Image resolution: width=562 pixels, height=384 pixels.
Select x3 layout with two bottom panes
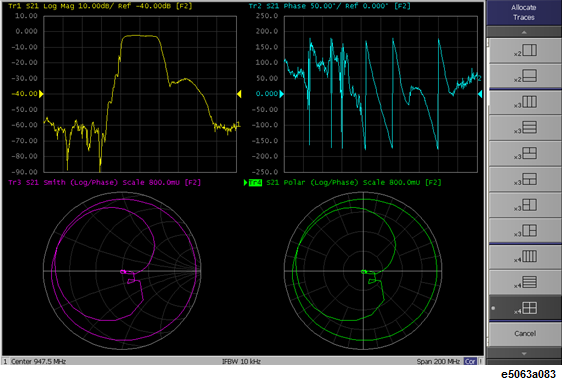point(525,179)
